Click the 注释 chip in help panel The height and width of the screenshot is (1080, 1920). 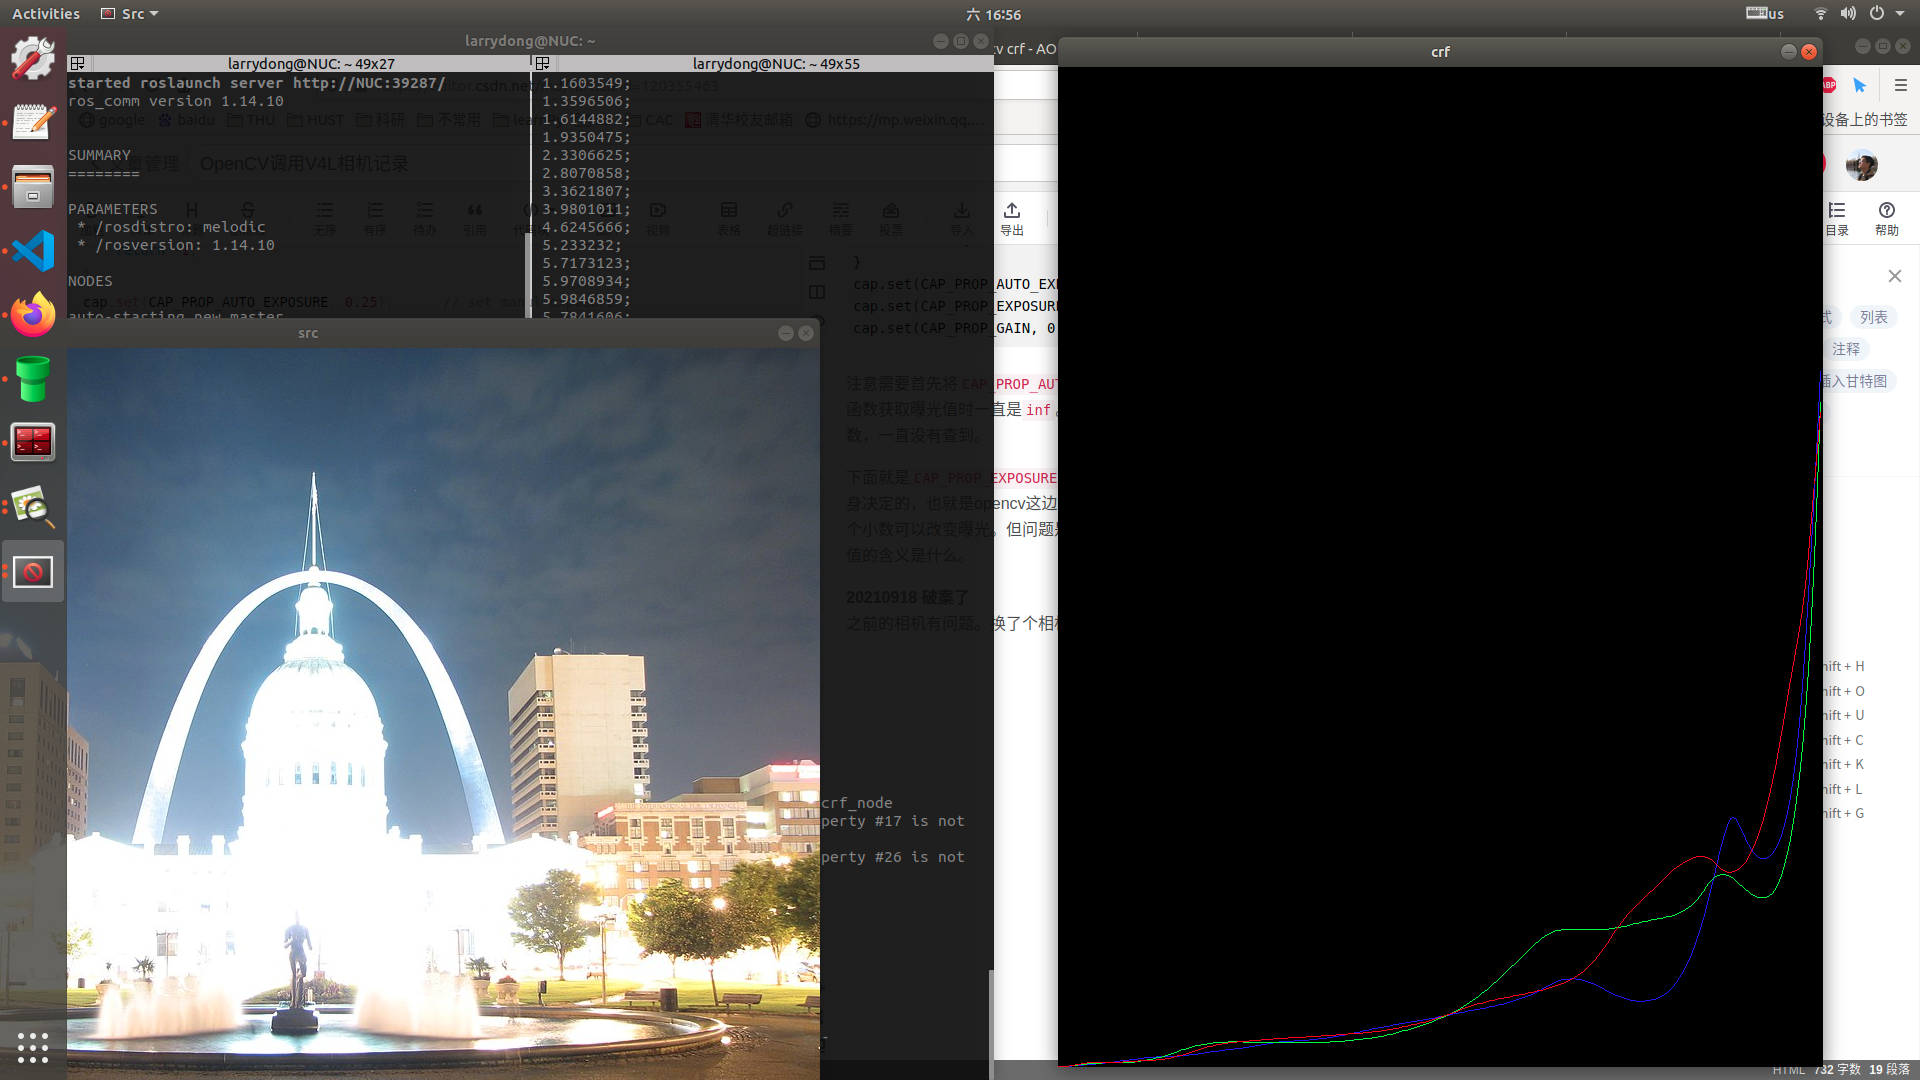click(1846, 349)
